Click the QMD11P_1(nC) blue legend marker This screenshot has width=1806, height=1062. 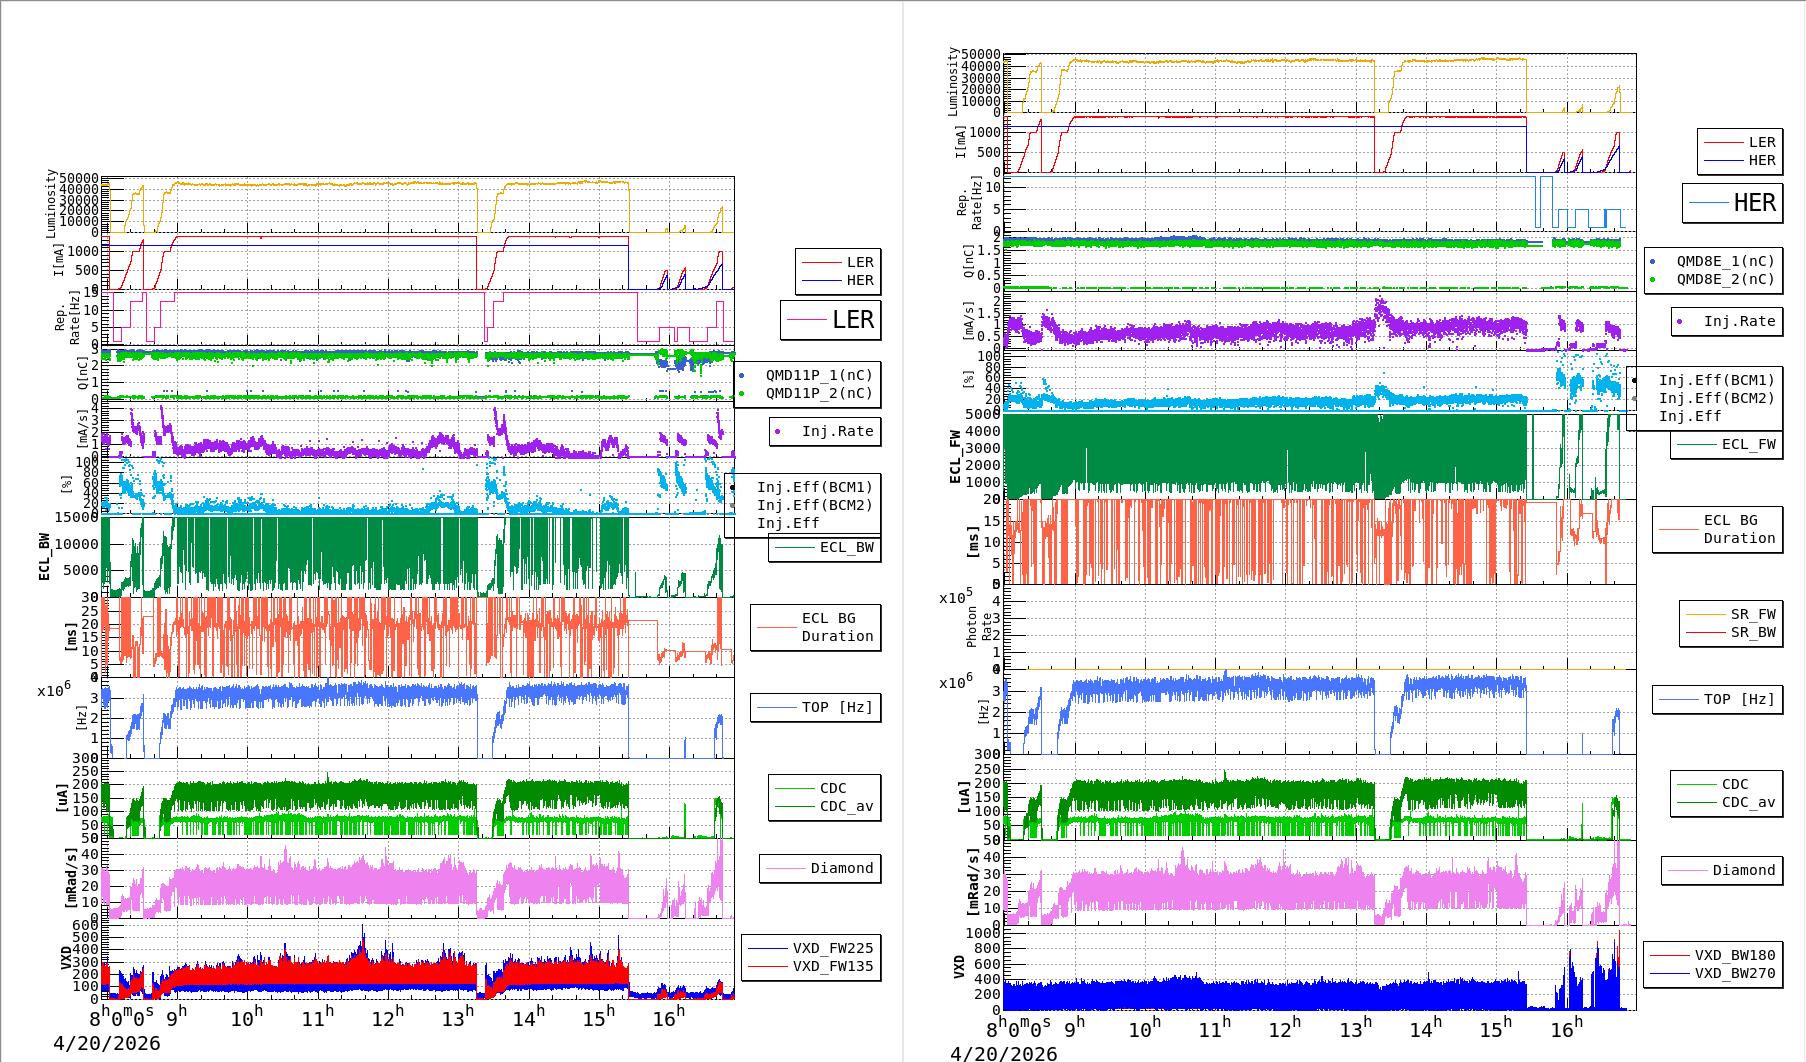coord(741,376)
